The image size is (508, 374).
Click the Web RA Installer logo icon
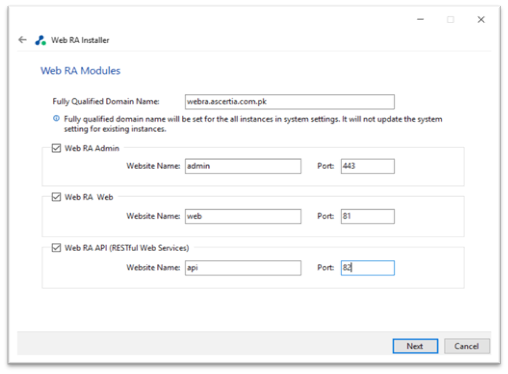pyautogui.click(x=40, y=40)
